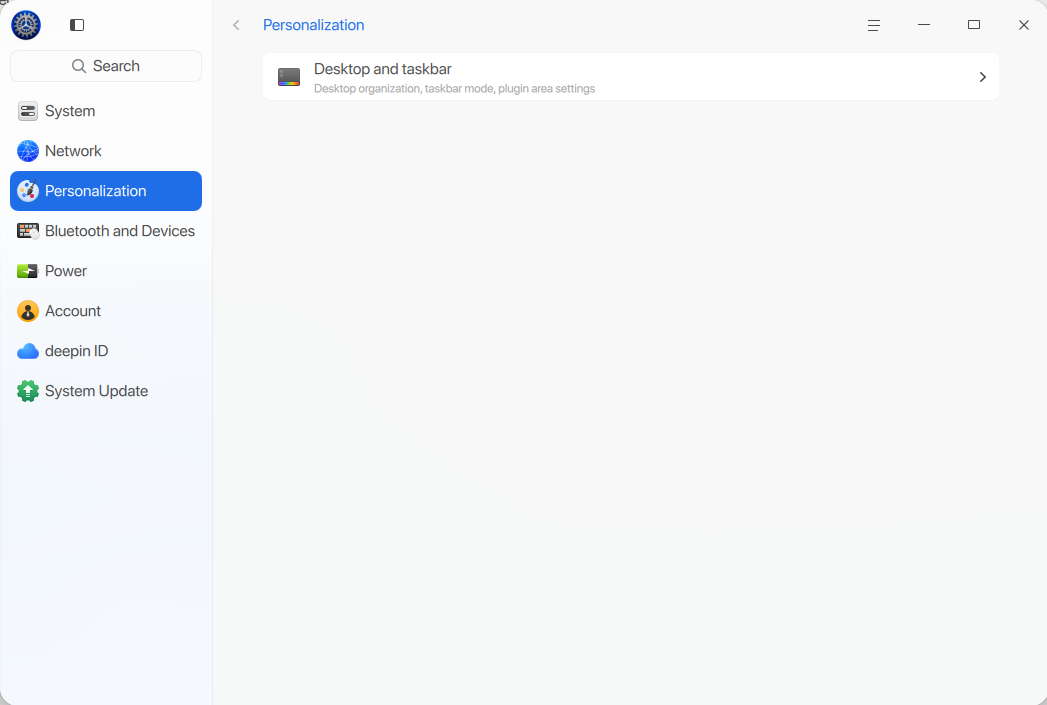Close the Control Center window
1047x705 pixels.
[1024, 25]
